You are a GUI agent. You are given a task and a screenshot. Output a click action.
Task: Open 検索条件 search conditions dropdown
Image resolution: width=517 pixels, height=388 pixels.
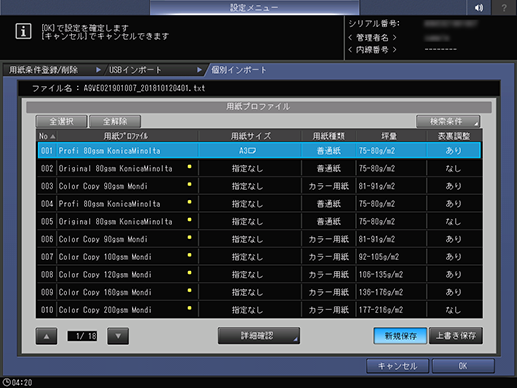(448, 122)
